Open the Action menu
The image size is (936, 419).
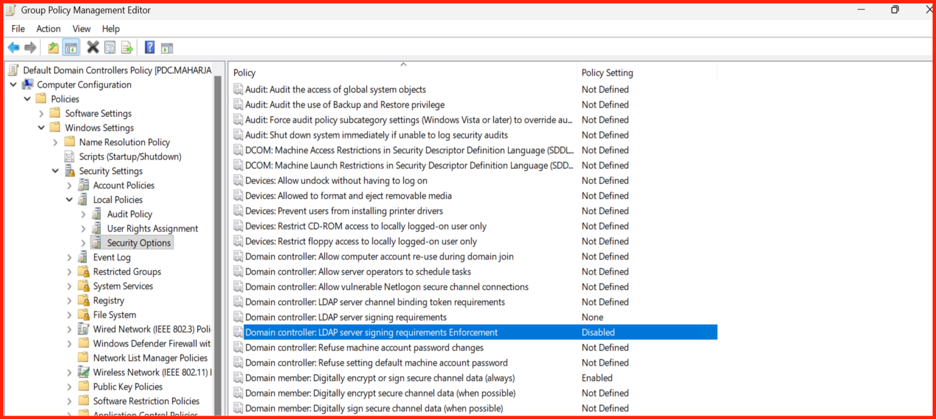tap(48, 29)
